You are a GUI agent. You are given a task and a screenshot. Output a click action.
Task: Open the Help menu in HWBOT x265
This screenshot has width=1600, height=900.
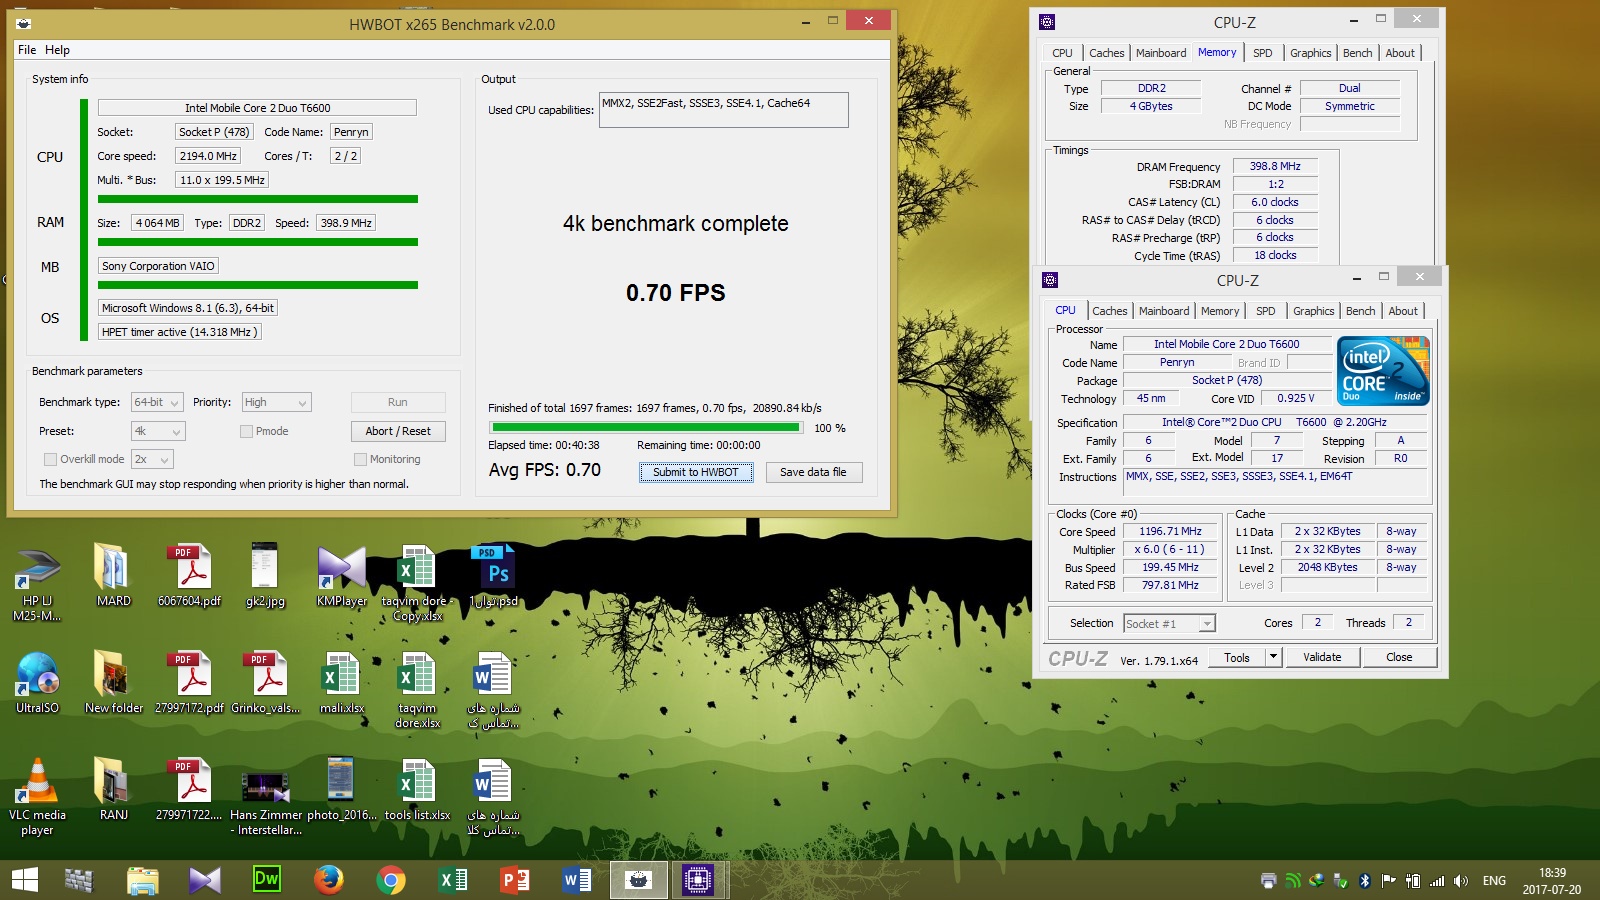(x=58, y=50)
